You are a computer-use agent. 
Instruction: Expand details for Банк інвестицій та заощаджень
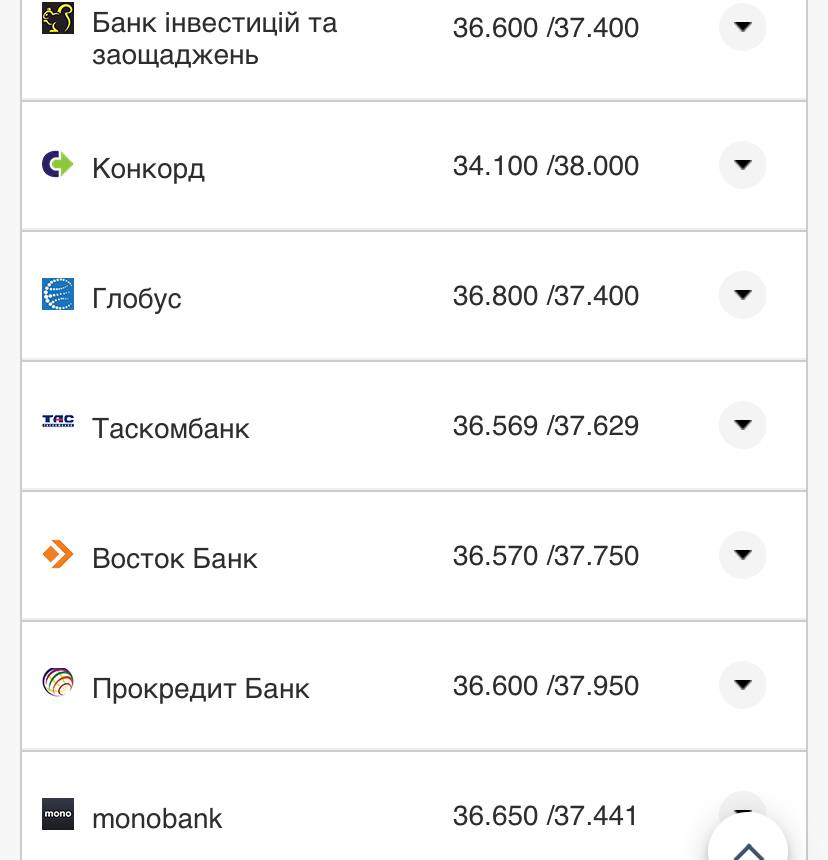click(x=742, y=28)
